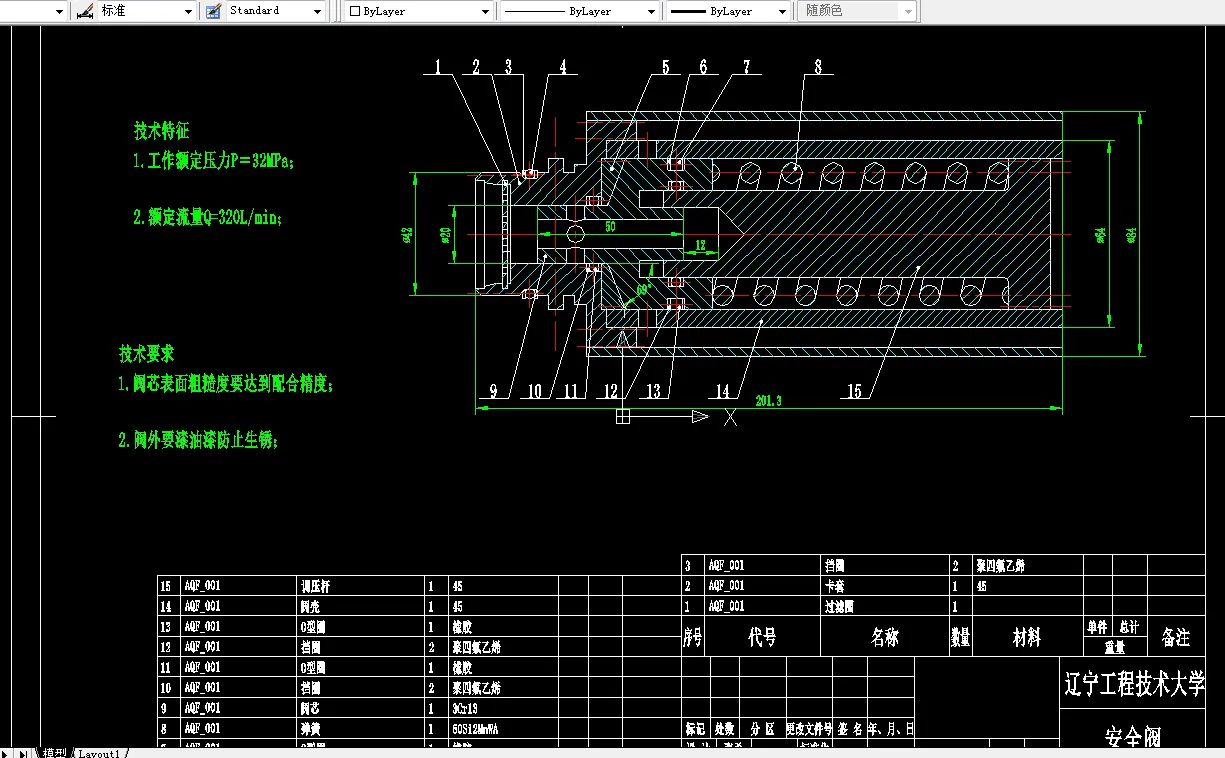This screenshot has width=1225, height=758.
Task: Click the 12 dimension inside the valve
Action: tap(699, 244)
